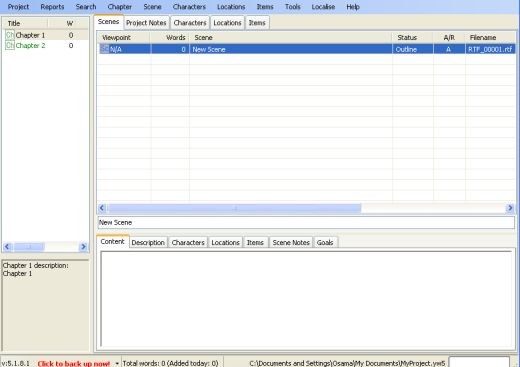The image size is (520, 367).
Task: Open the Reports menu
Action: coord(52,7)
